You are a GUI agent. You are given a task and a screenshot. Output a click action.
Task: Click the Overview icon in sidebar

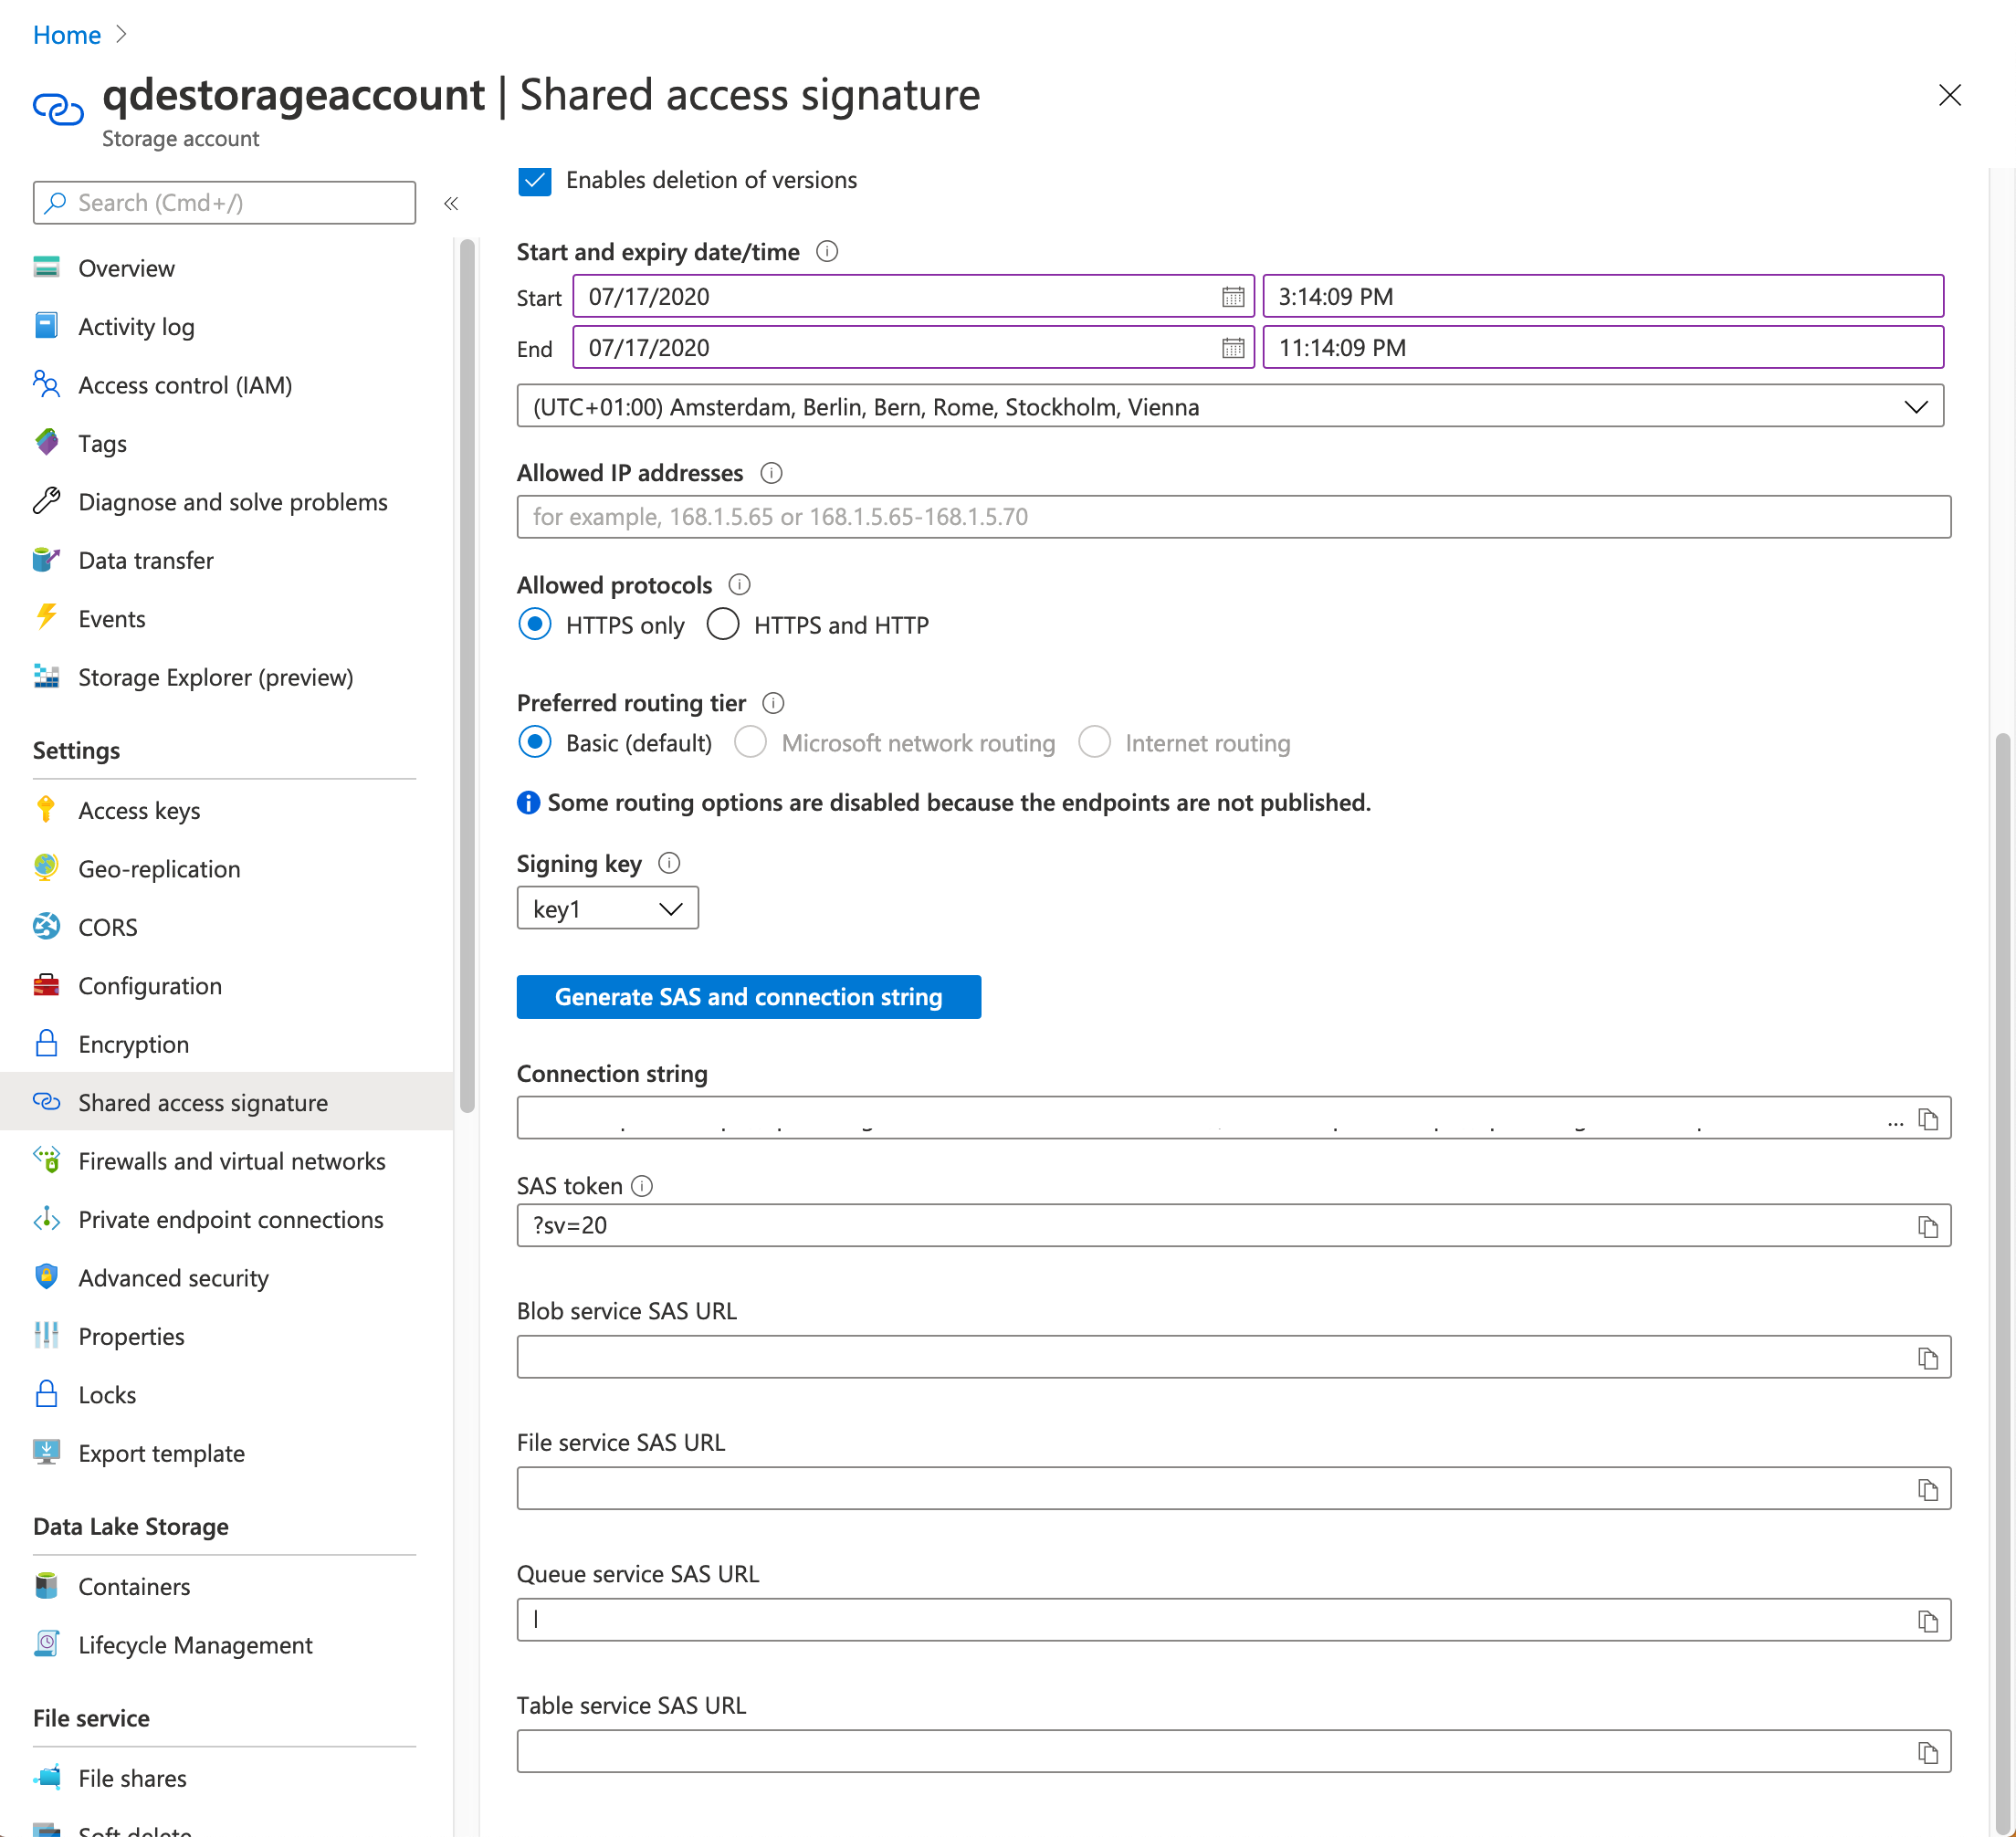pos(46,267)
